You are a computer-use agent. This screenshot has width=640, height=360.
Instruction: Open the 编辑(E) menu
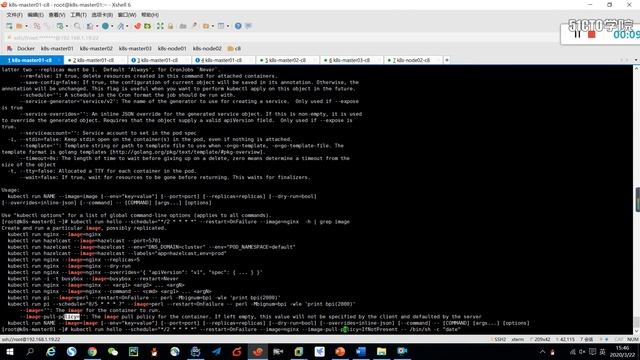(36, 15)
